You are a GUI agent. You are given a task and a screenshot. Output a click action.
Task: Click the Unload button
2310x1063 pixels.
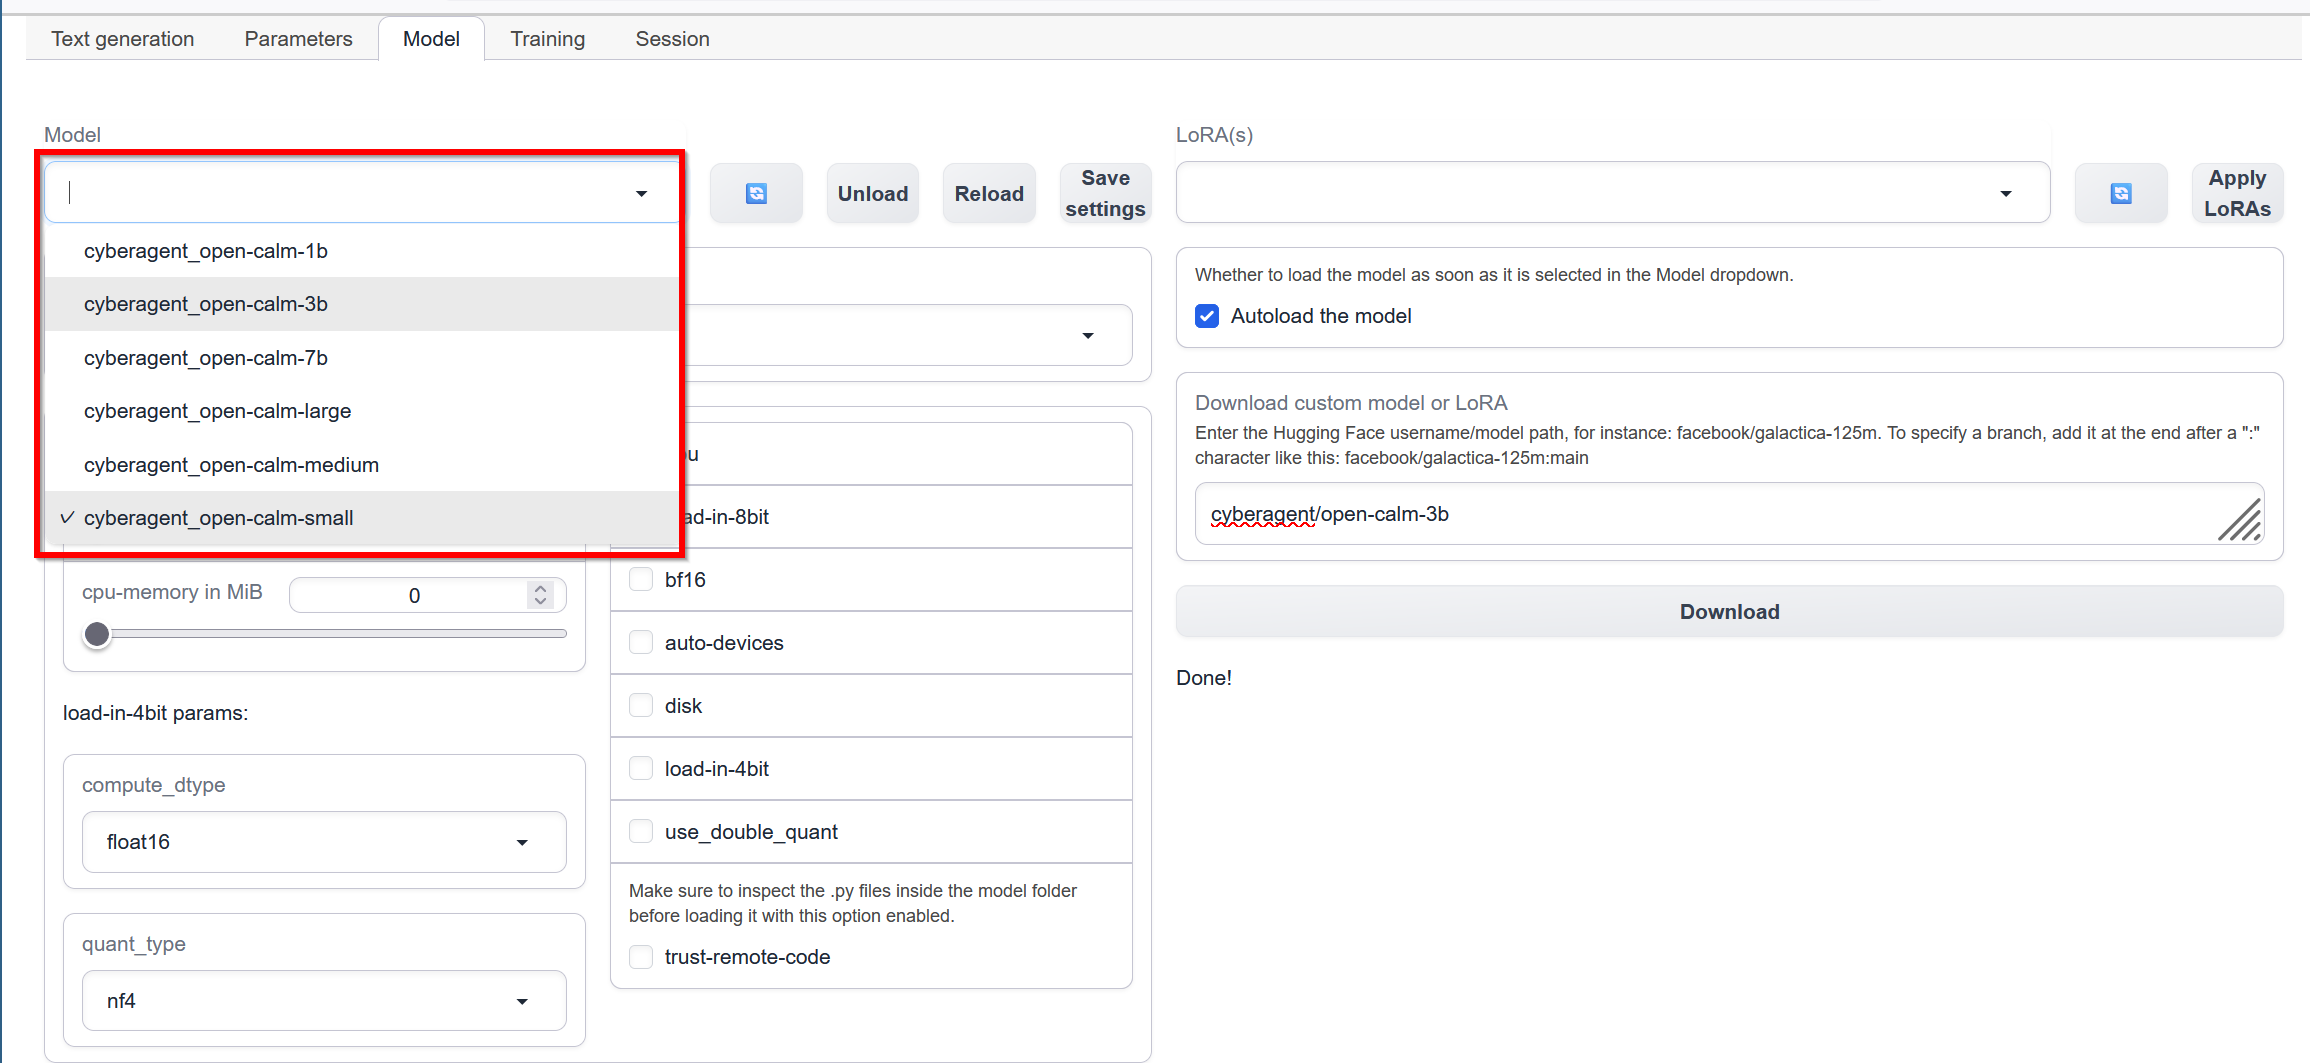873,193
